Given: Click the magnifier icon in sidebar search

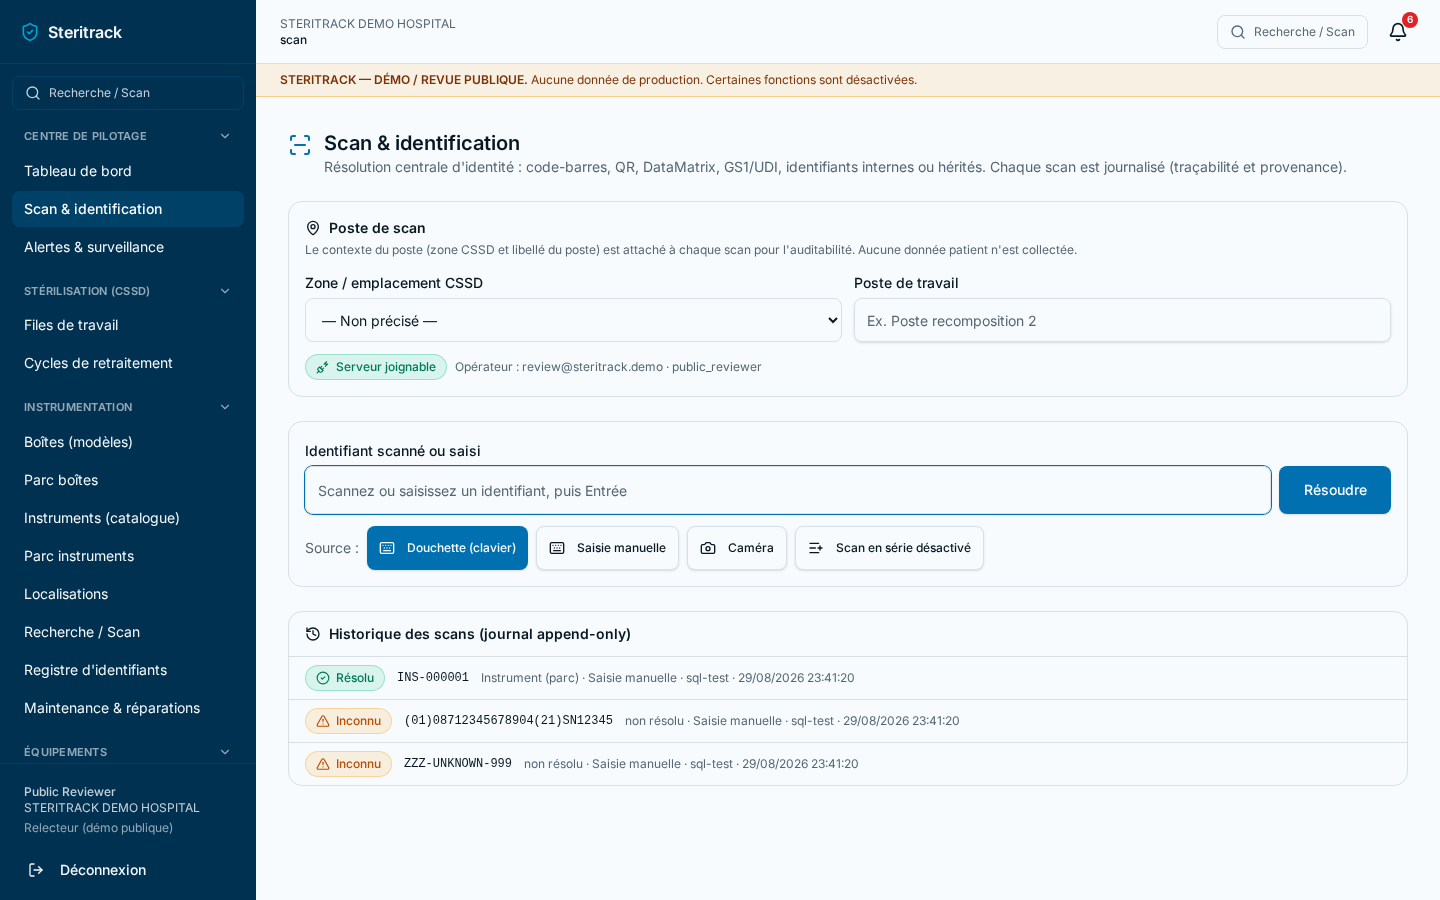Looking at the screenshot, I should pyautogui.click(x=33, y=93).
